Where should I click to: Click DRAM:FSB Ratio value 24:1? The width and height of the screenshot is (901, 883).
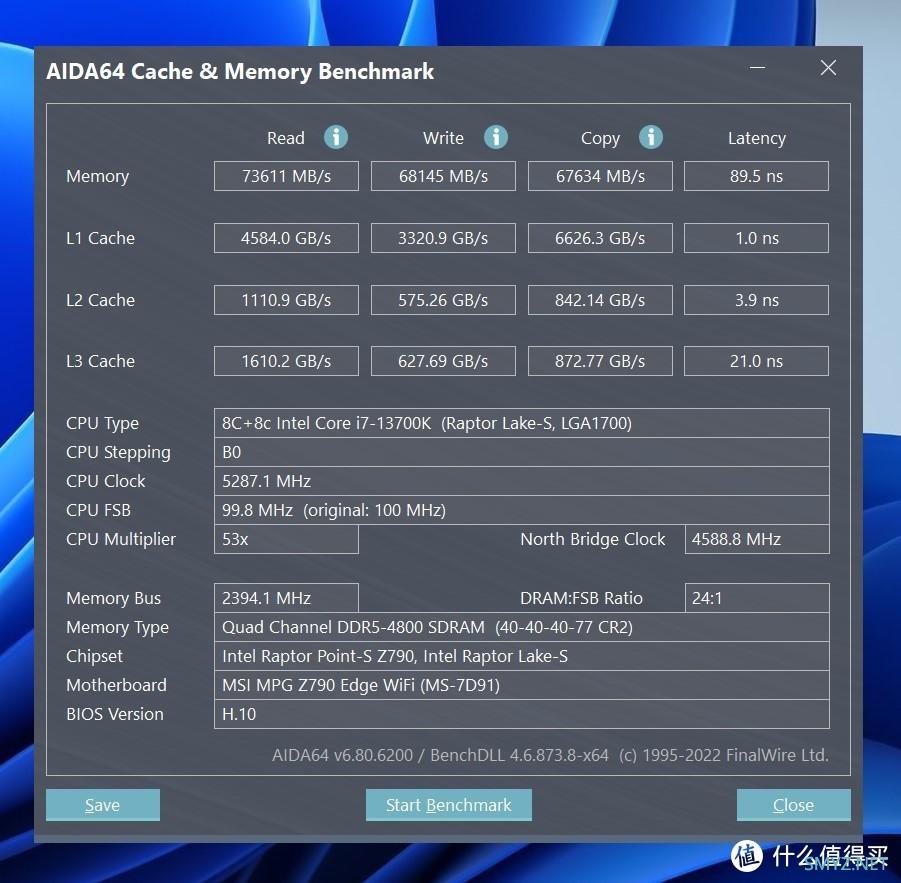pos(757,598)
